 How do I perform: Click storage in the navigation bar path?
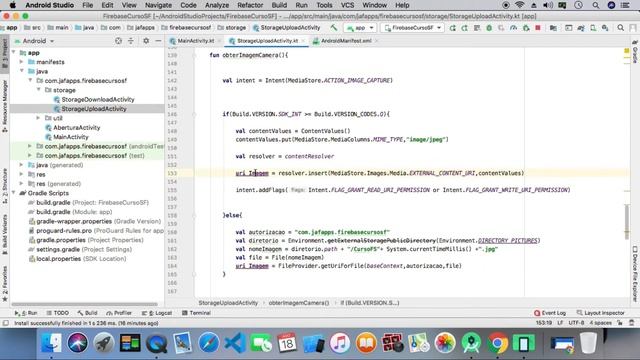[232, 28]
